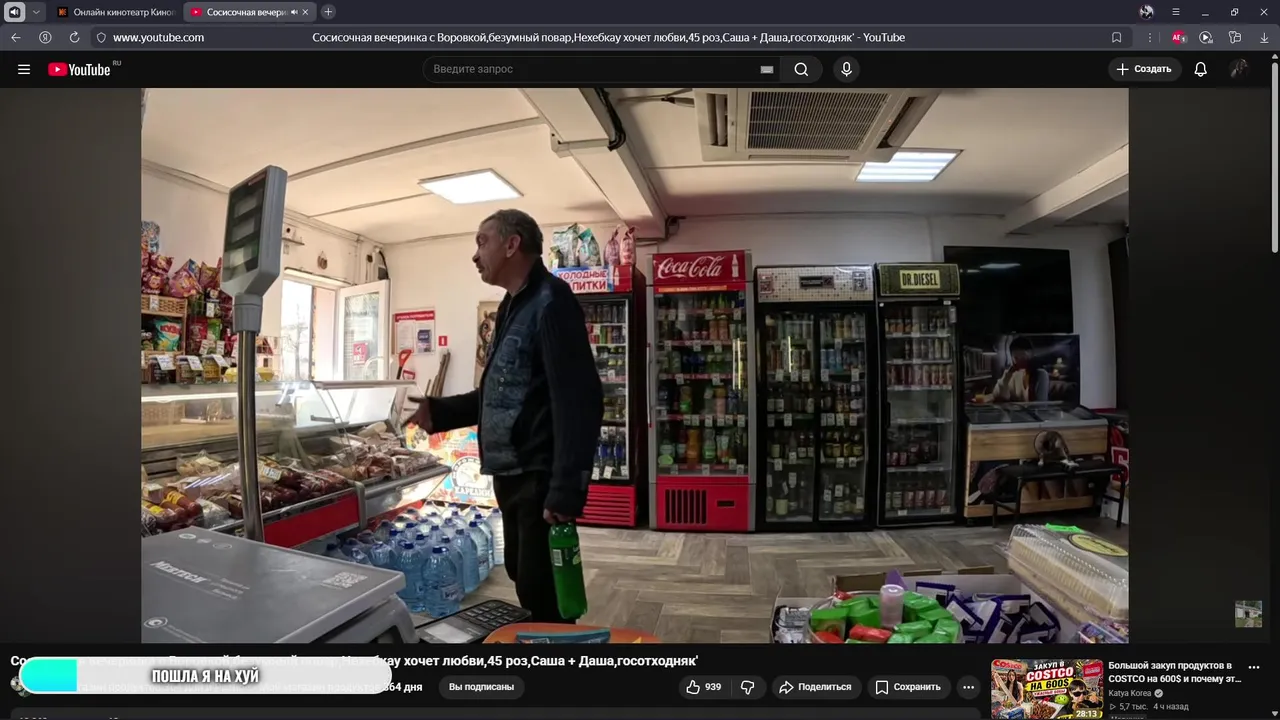The height and width of the screenshot is (720, 1280).
Task: Start voice search with the microphone
Action: point(847,69)
